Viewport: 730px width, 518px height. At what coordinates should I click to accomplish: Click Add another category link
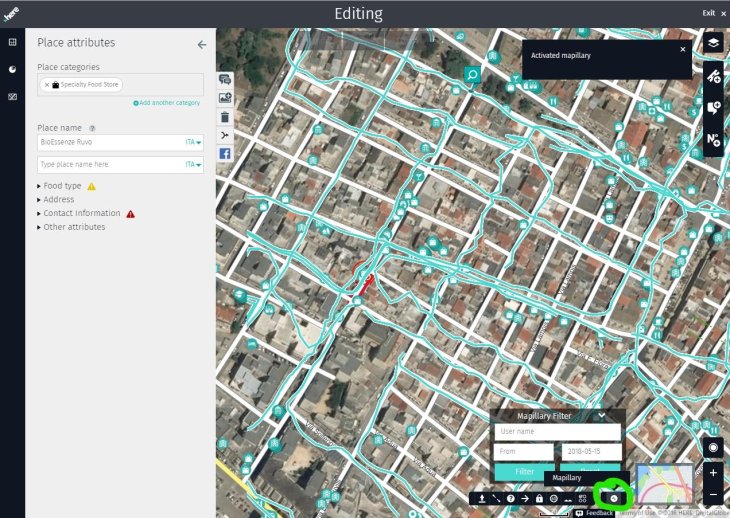(x=167, y=103)
